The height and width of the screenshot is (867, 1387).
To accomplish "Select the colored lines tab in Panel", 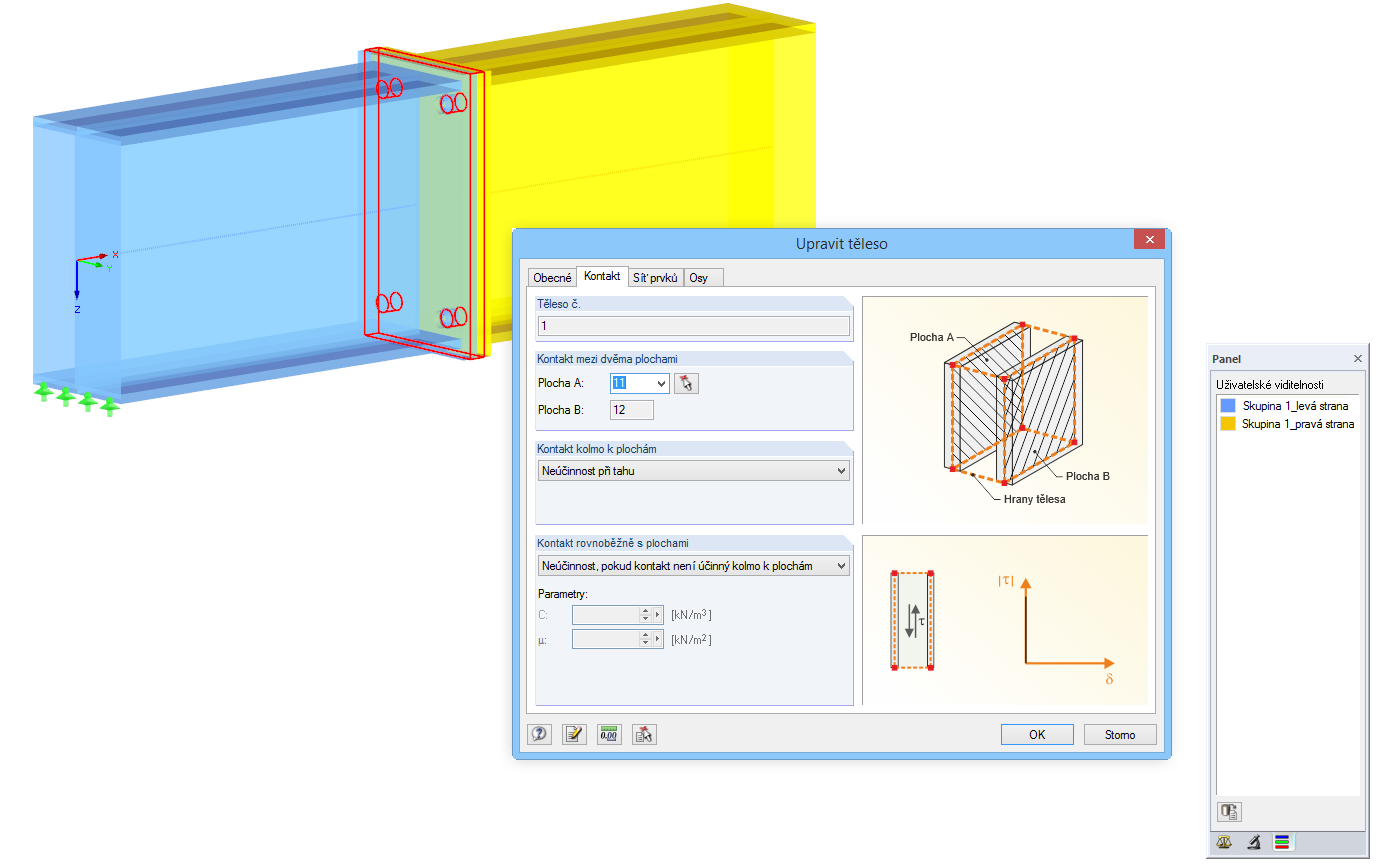I will [x=1283, y=843].
